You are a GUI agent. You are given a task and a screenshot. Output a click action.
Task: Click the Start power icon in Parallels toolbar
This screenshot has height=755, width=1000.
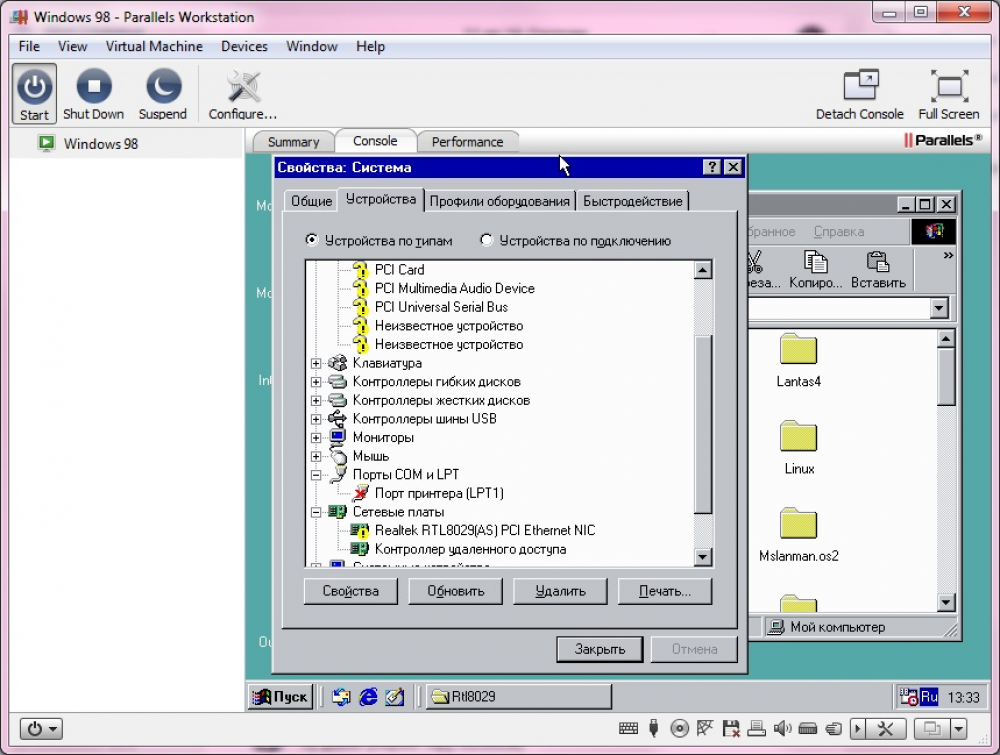tap(34, 87)
